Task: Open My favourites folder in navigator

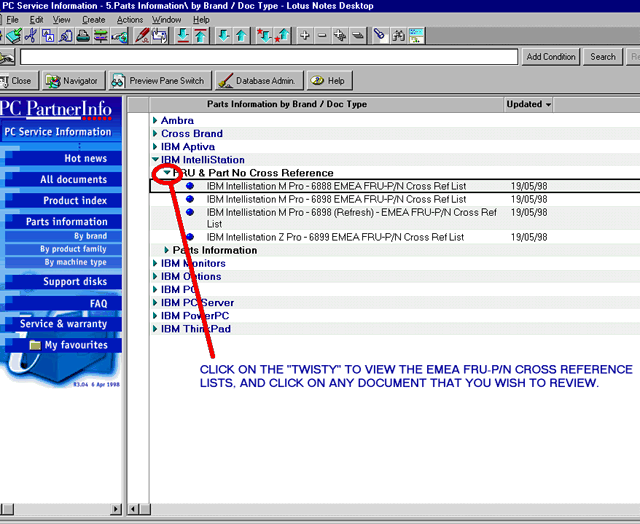Action: (68, 345)
